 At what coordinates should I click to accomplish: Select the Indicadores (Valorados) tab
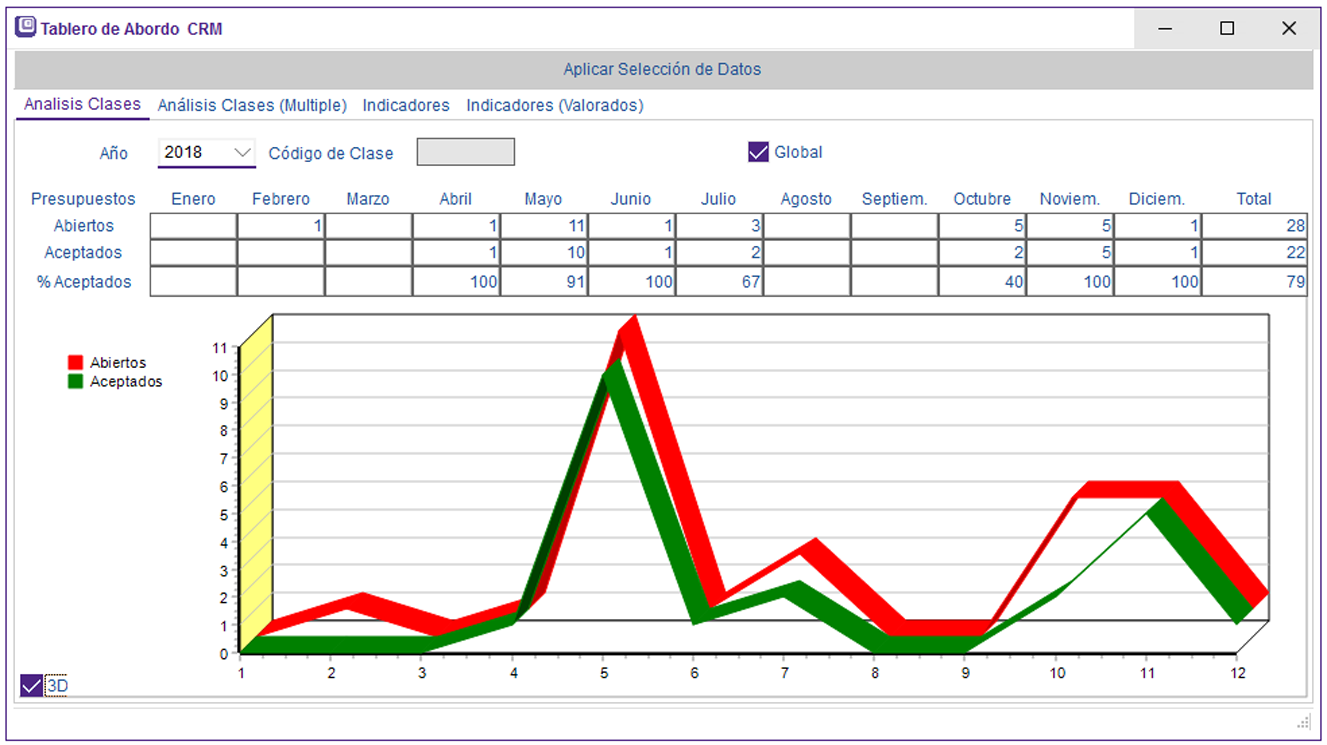point(555,105)
